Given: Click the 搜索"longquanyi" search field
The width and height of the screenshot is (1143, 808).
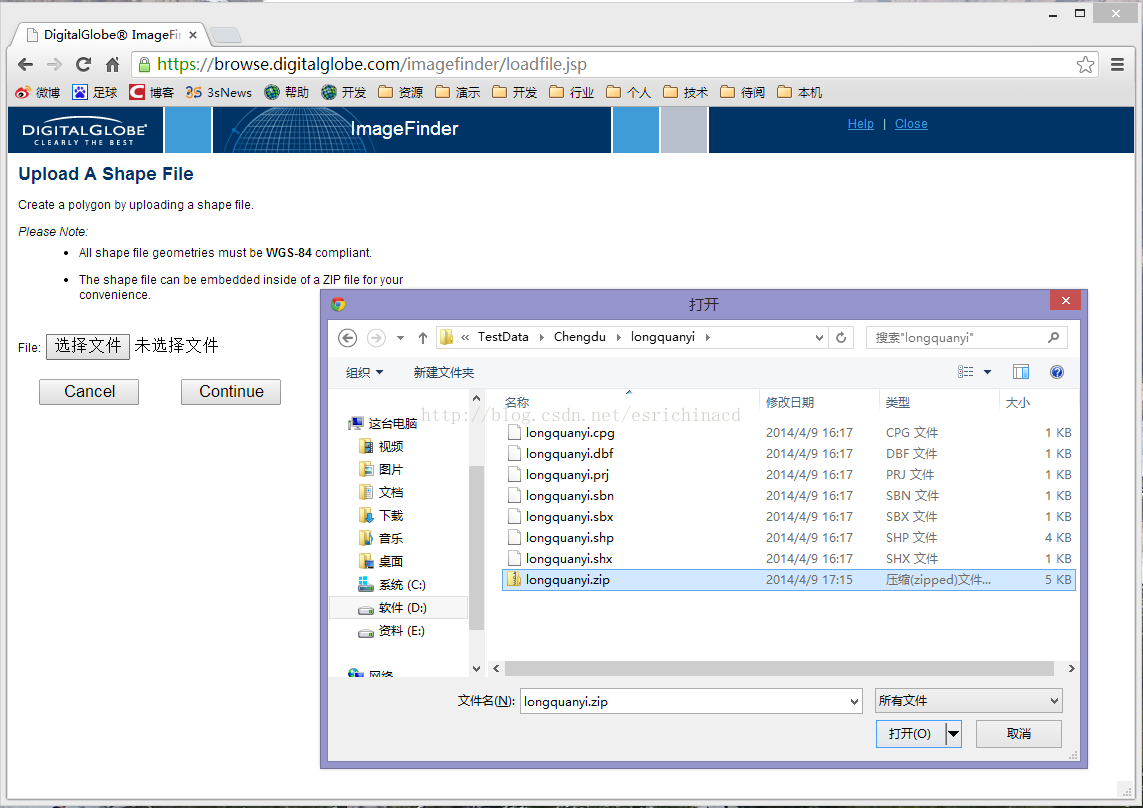Looking at the screenshot, I should click(x=967, y=338).
